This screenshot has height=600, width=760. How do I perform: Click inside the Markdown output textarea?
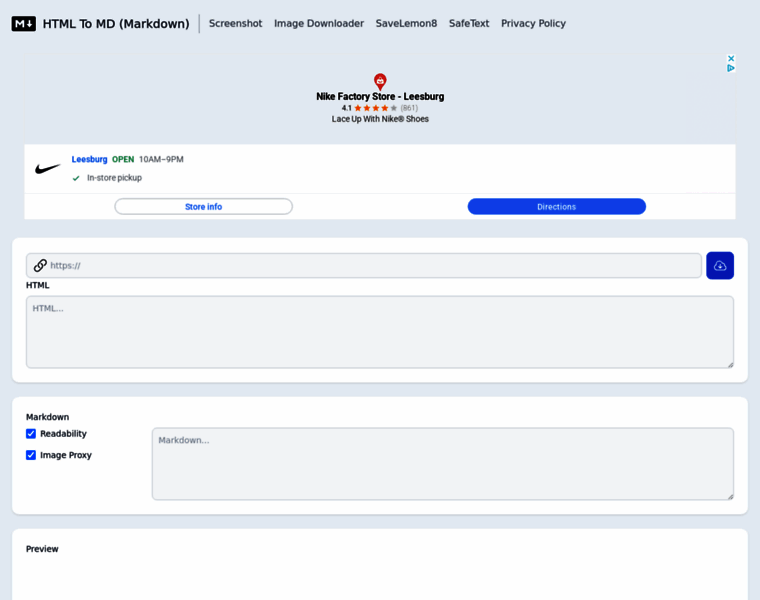point(443,464)
